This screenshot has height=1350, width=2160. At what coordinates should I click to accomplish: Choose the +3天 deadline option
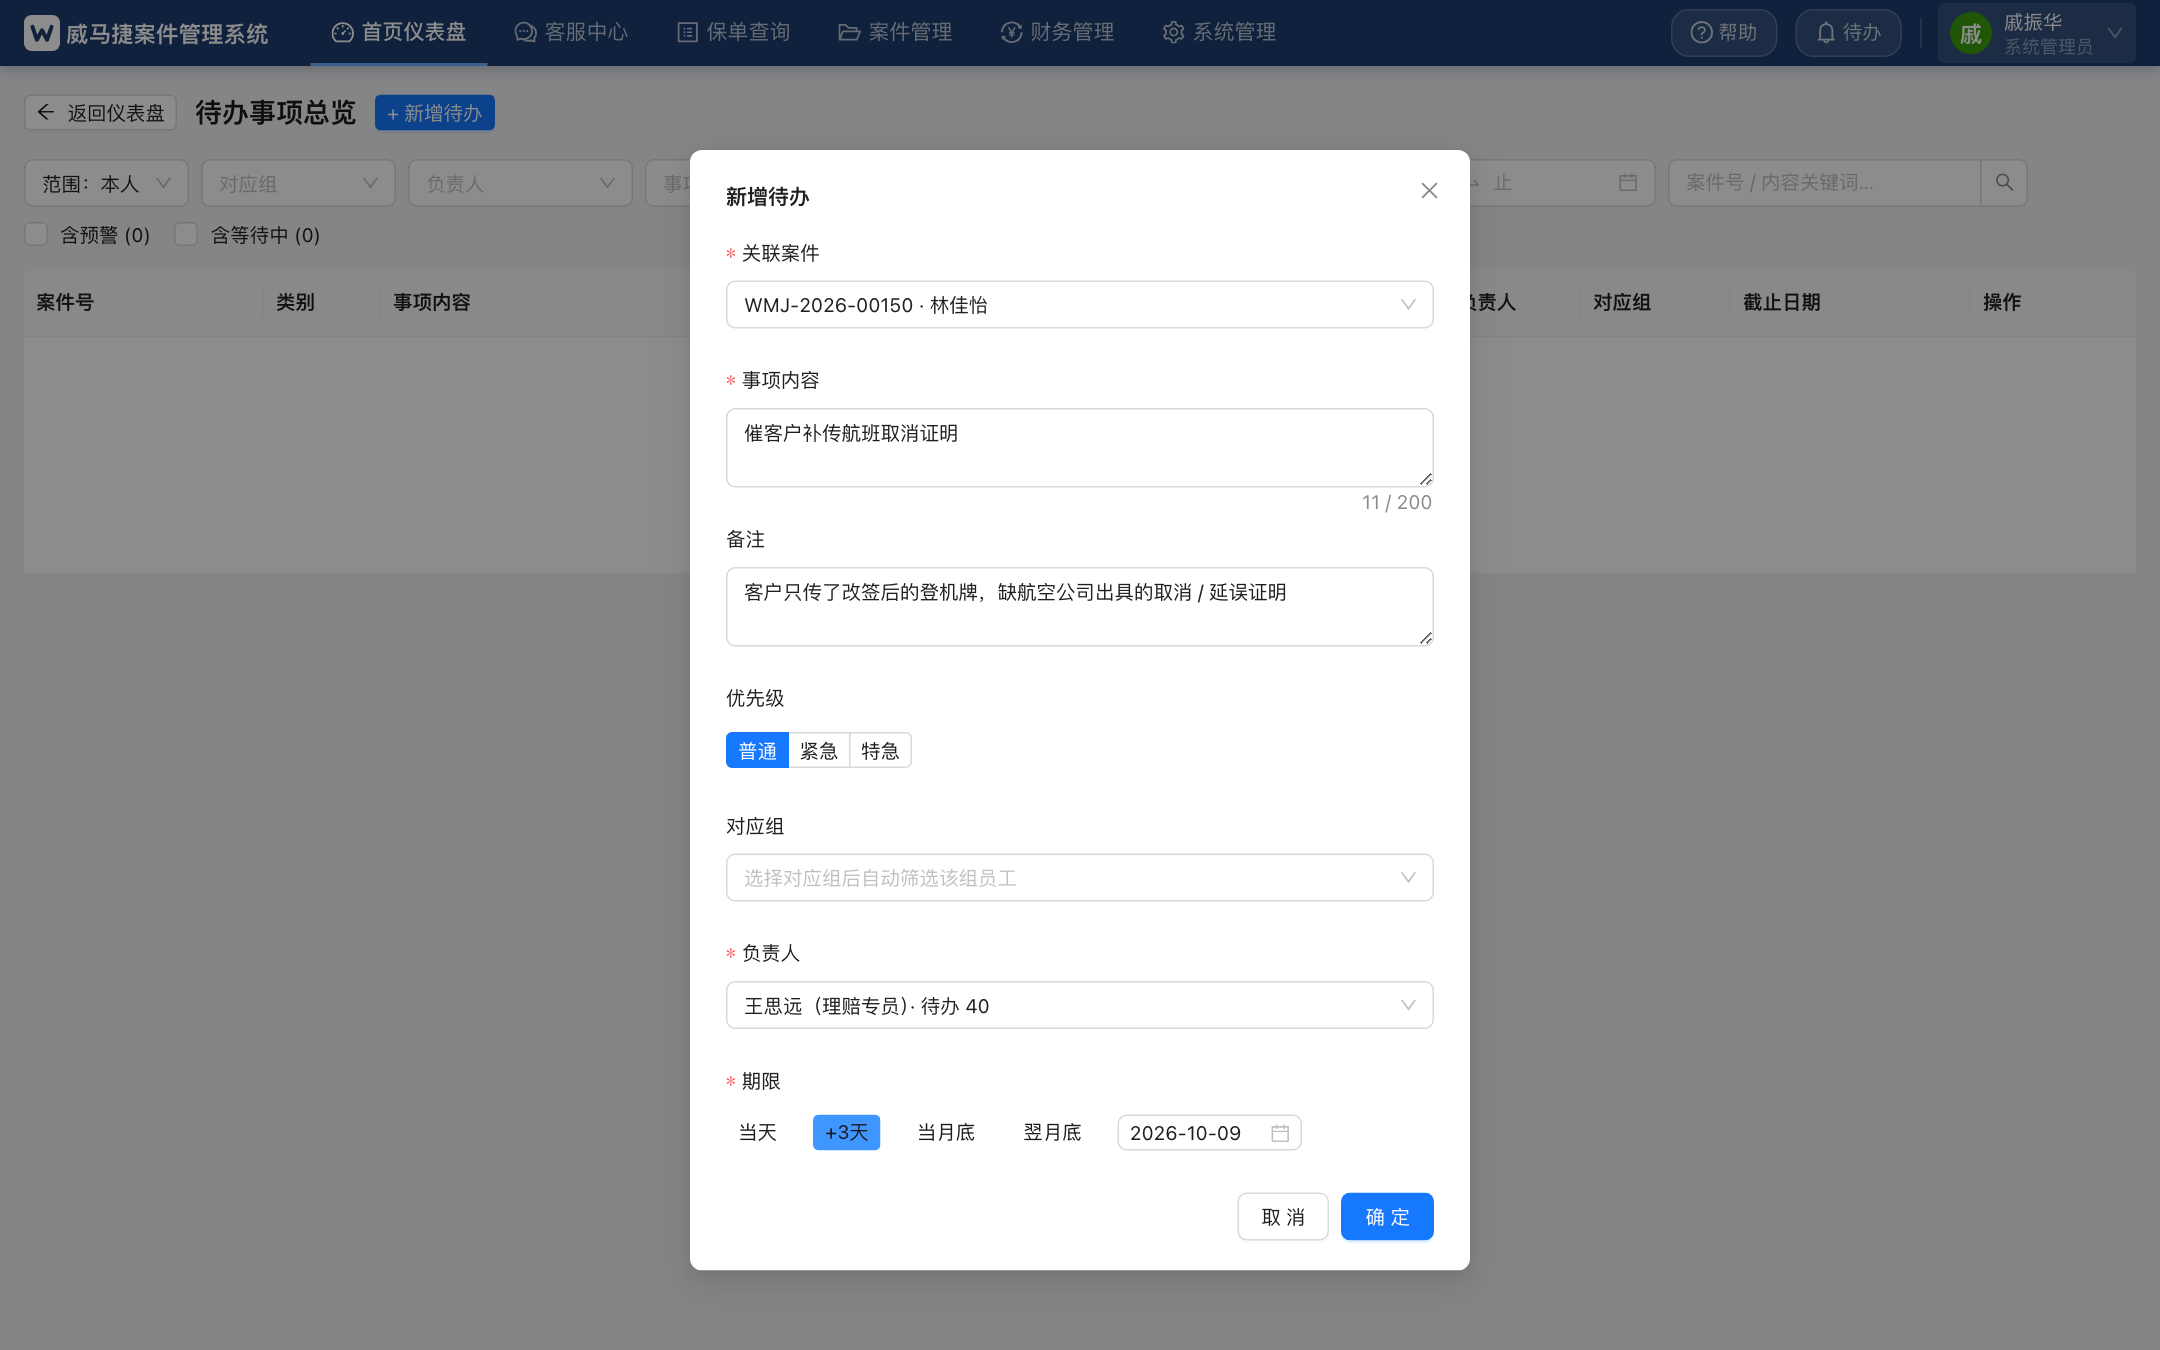point(846,1133)
